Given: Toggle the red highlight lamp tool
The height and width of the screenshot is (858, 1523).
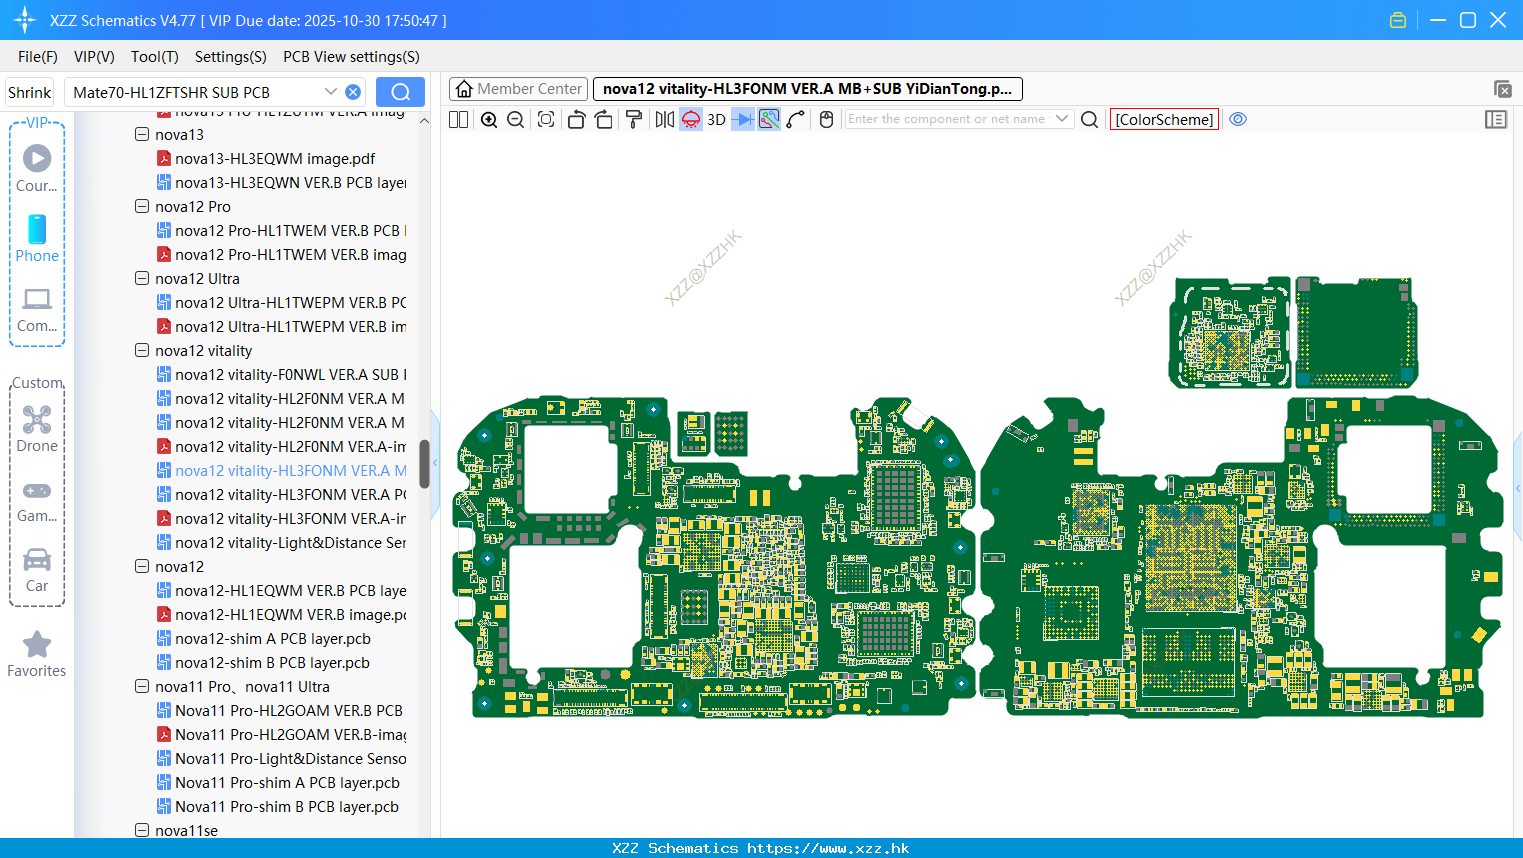Looking at the screenshot, I should tap(691, 119).
